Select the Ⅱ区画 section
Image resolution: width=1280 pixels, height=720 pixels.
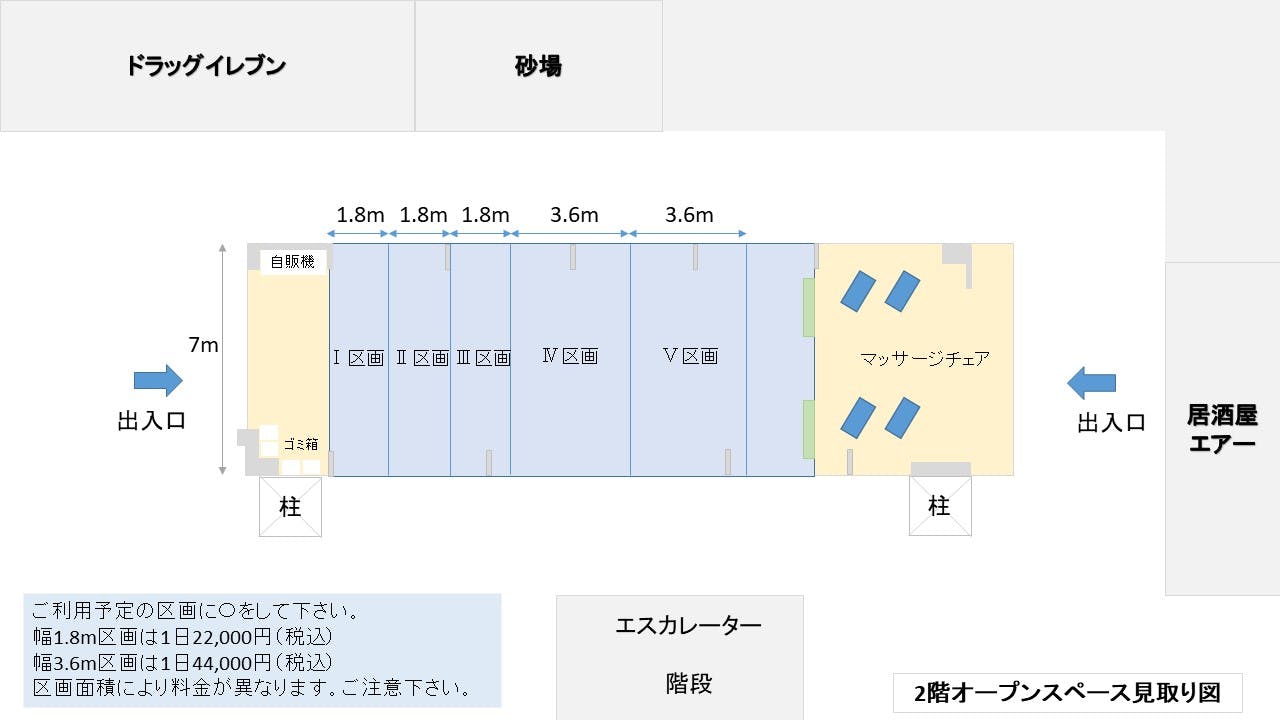[x=419, y=358]
